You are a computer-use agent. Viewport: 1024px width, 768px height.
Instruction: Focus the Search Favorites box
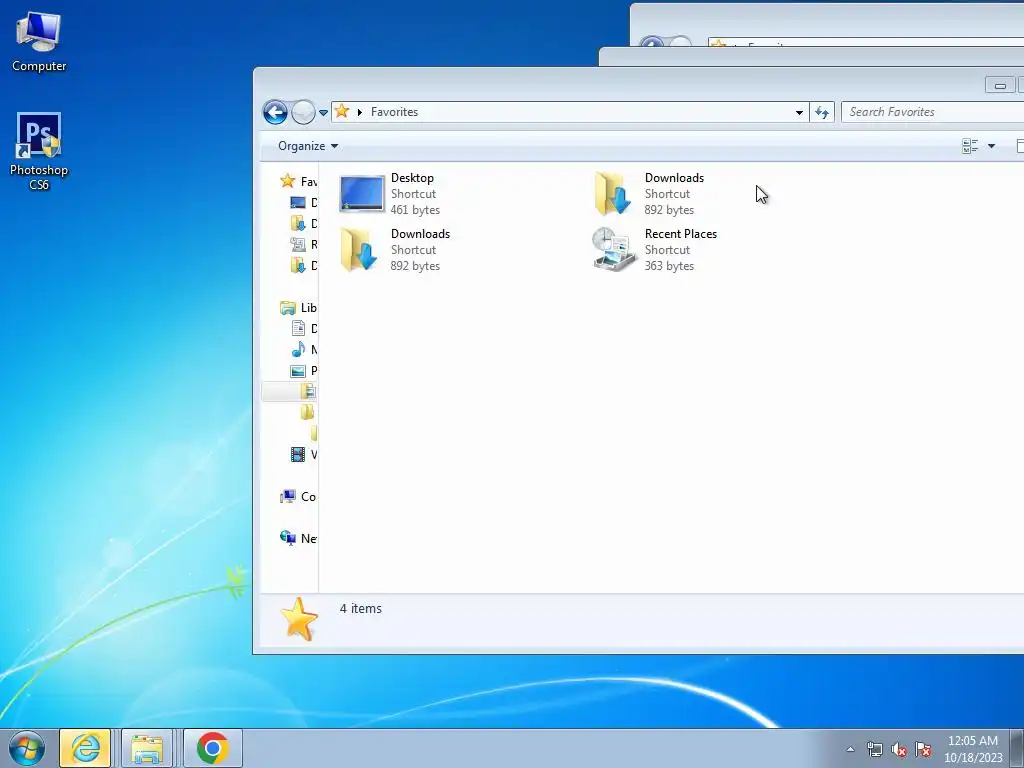933,112
